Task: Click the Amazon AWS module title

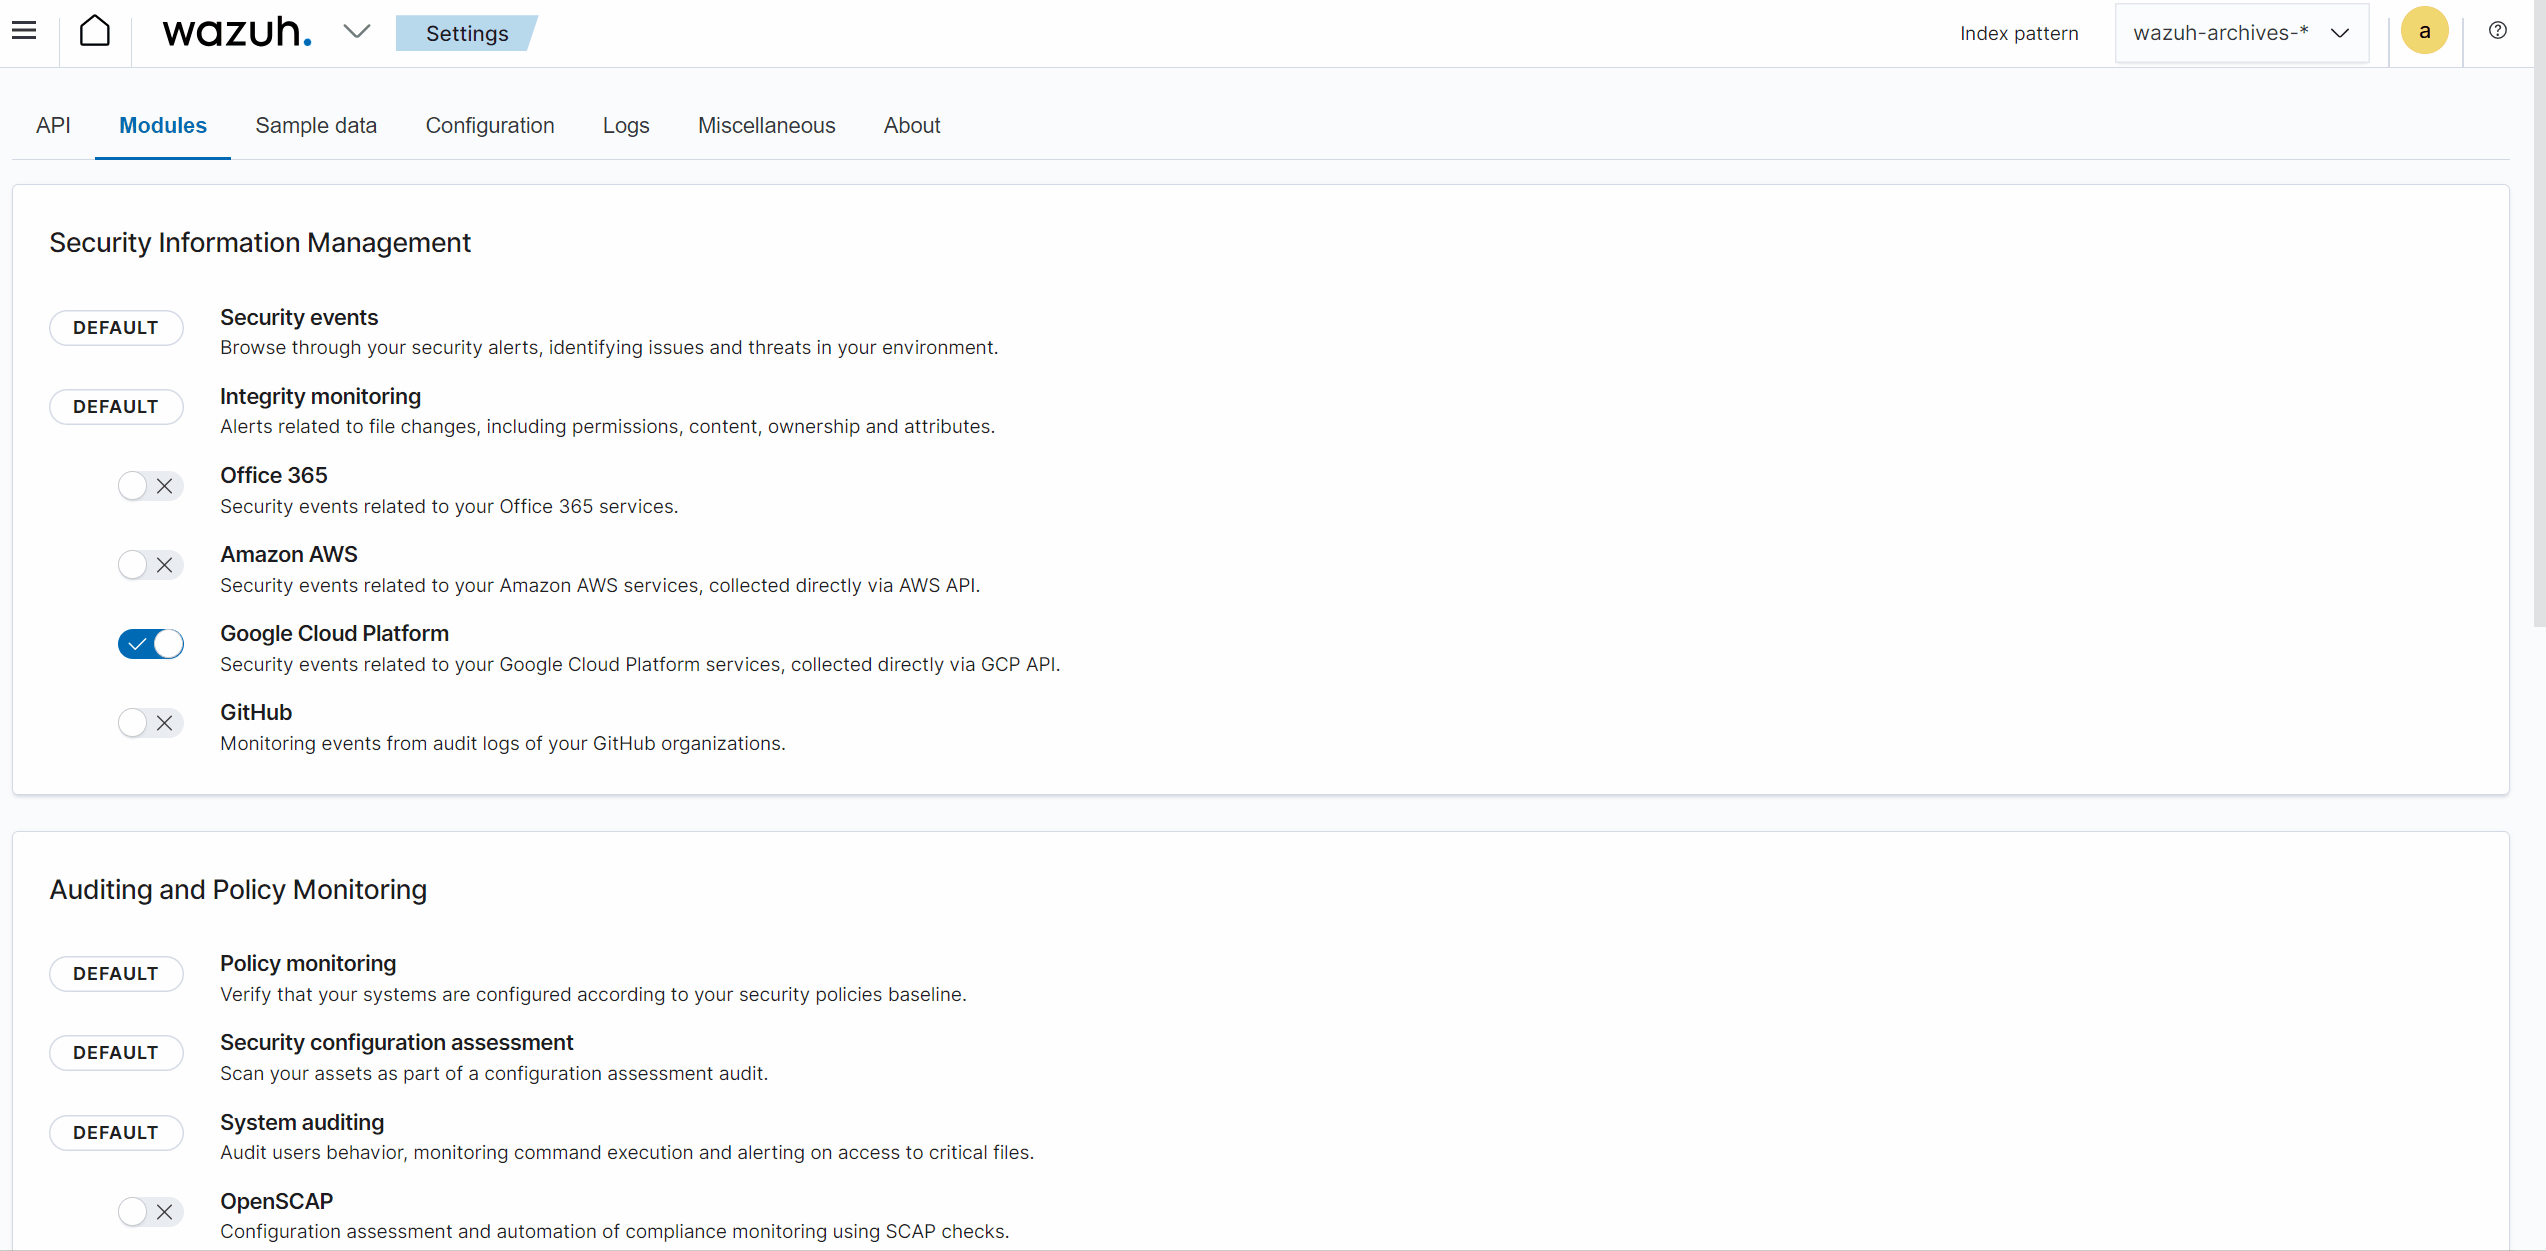Action: pos(289,554)
